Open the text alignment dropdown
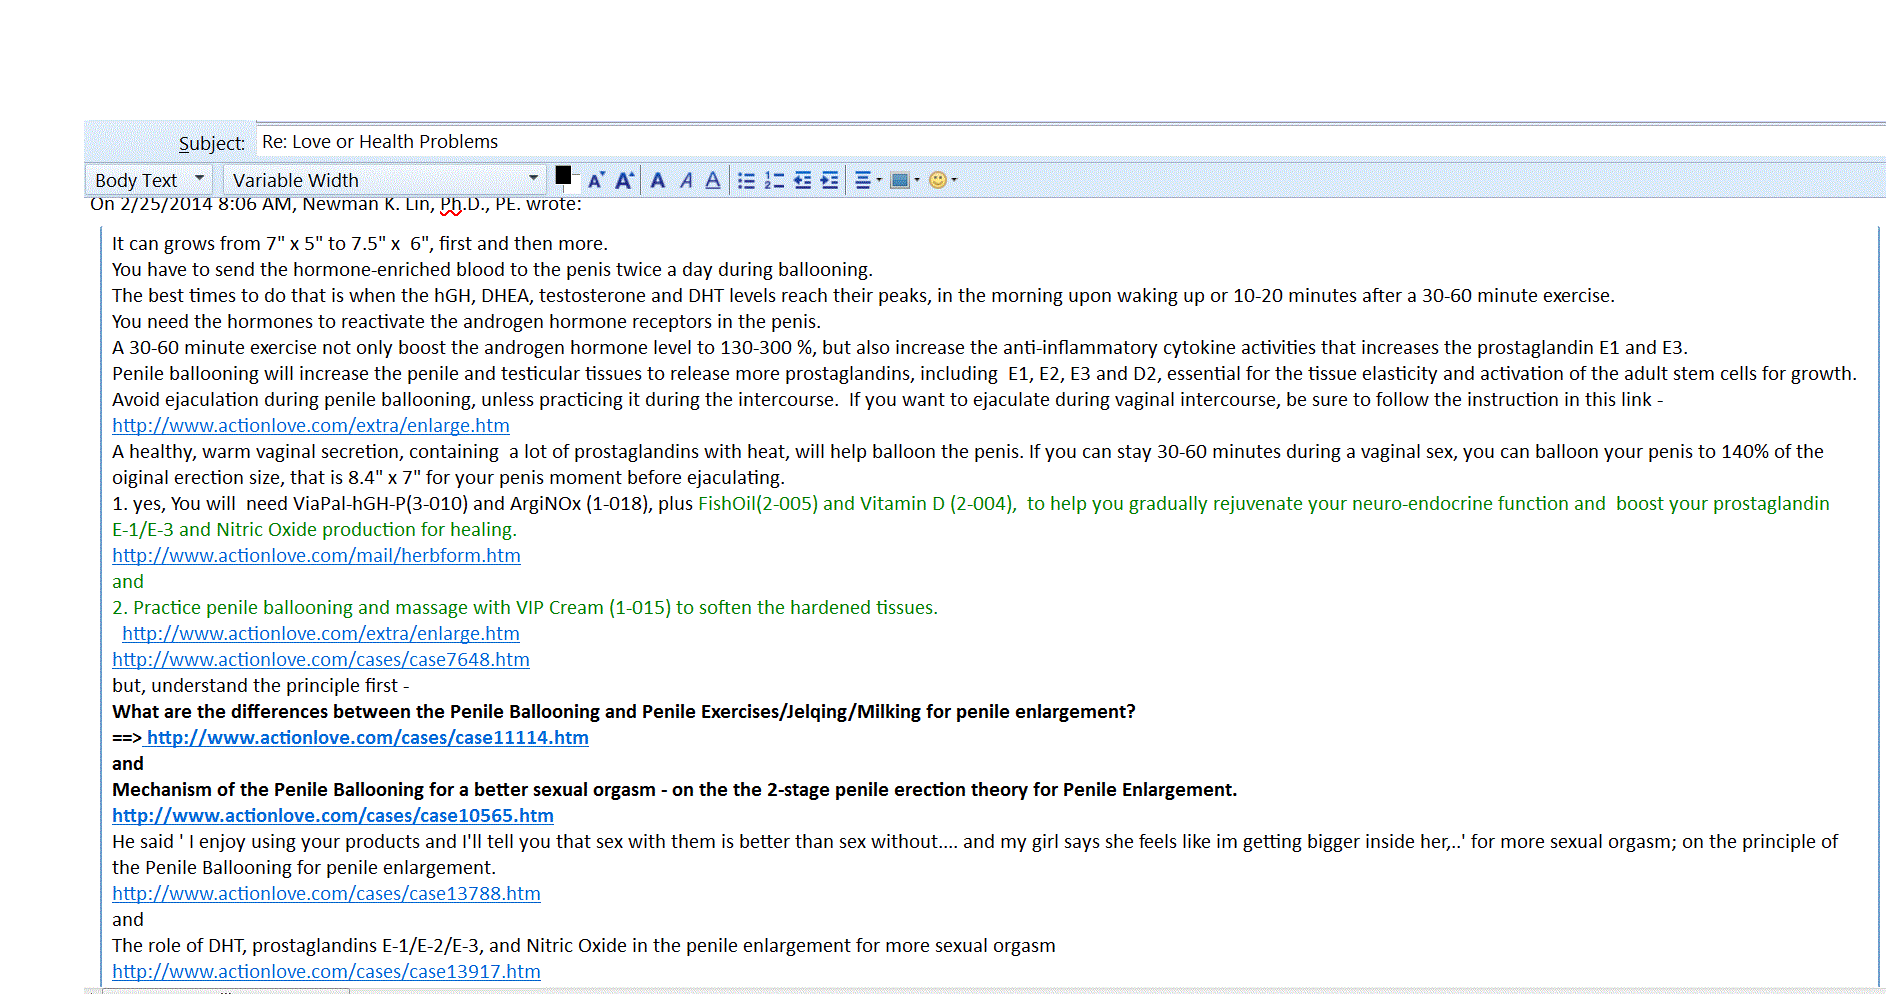 (868, 180)
